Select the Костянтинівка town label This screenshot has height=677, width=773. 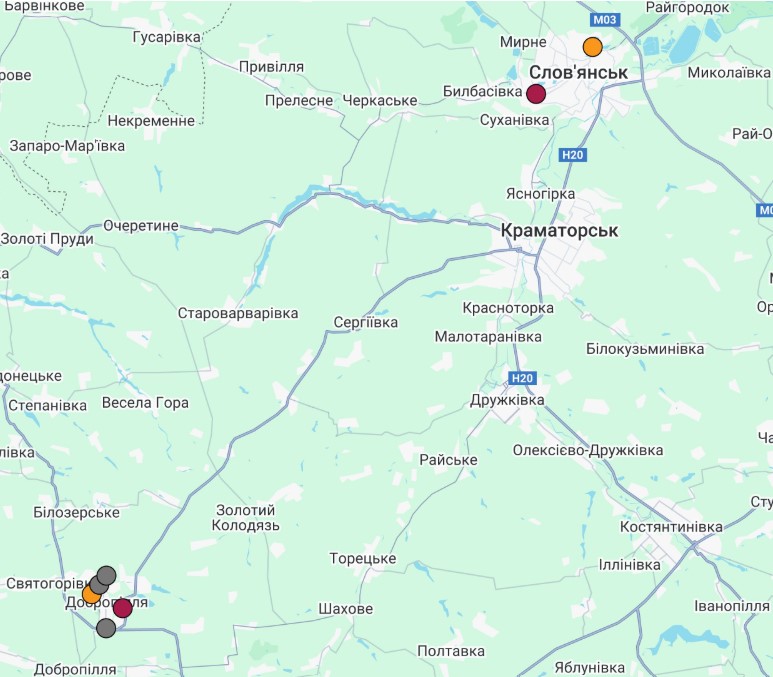pyautogui.click(x=671, y=527)
